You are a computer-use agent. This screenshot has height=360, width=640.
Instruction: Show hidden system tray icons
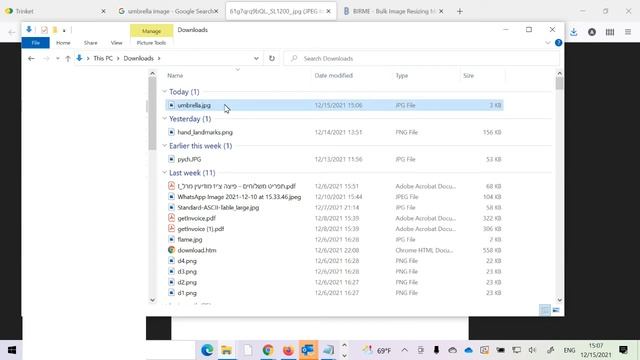click(x=404, y=350)
